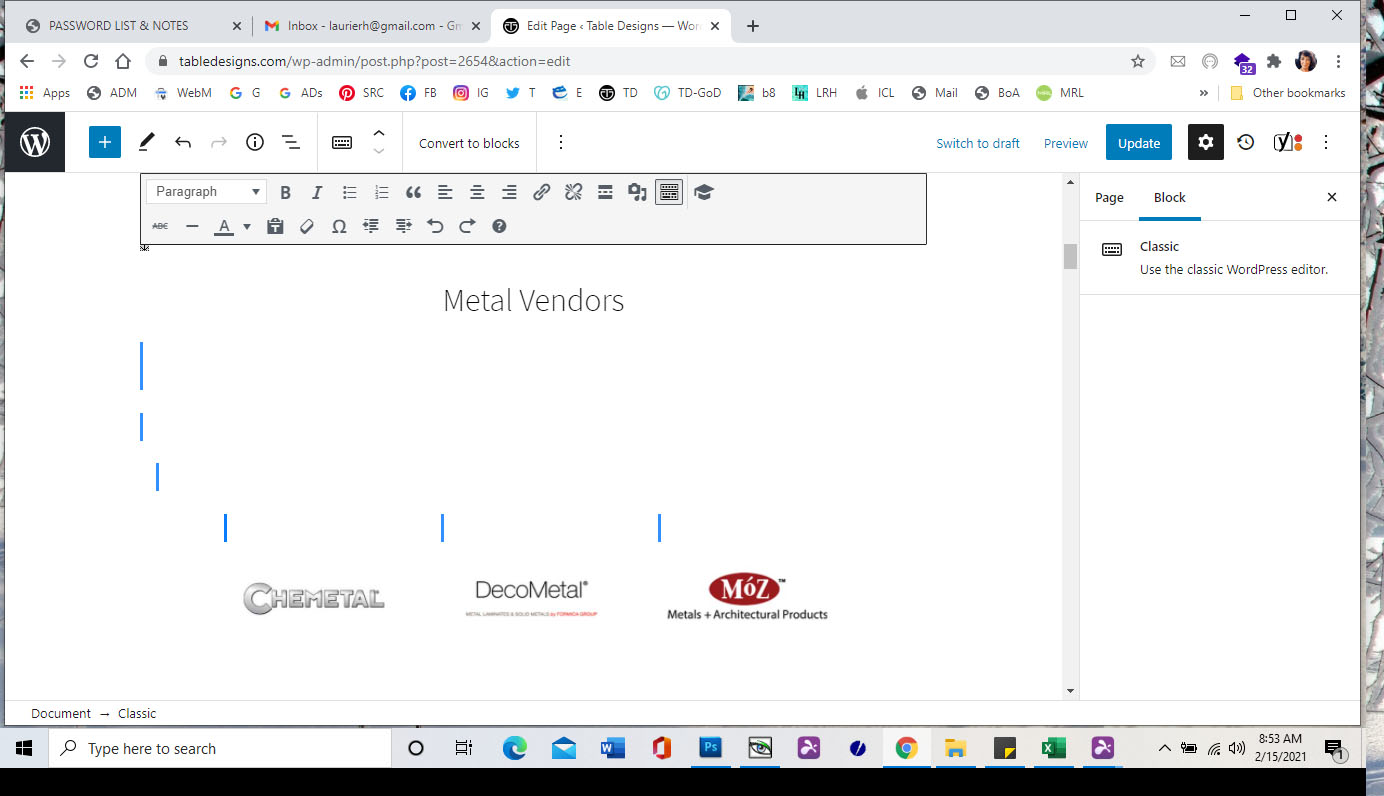Show hidden system tray icons
1384x796 pixels.
[x=1164, y=748]
